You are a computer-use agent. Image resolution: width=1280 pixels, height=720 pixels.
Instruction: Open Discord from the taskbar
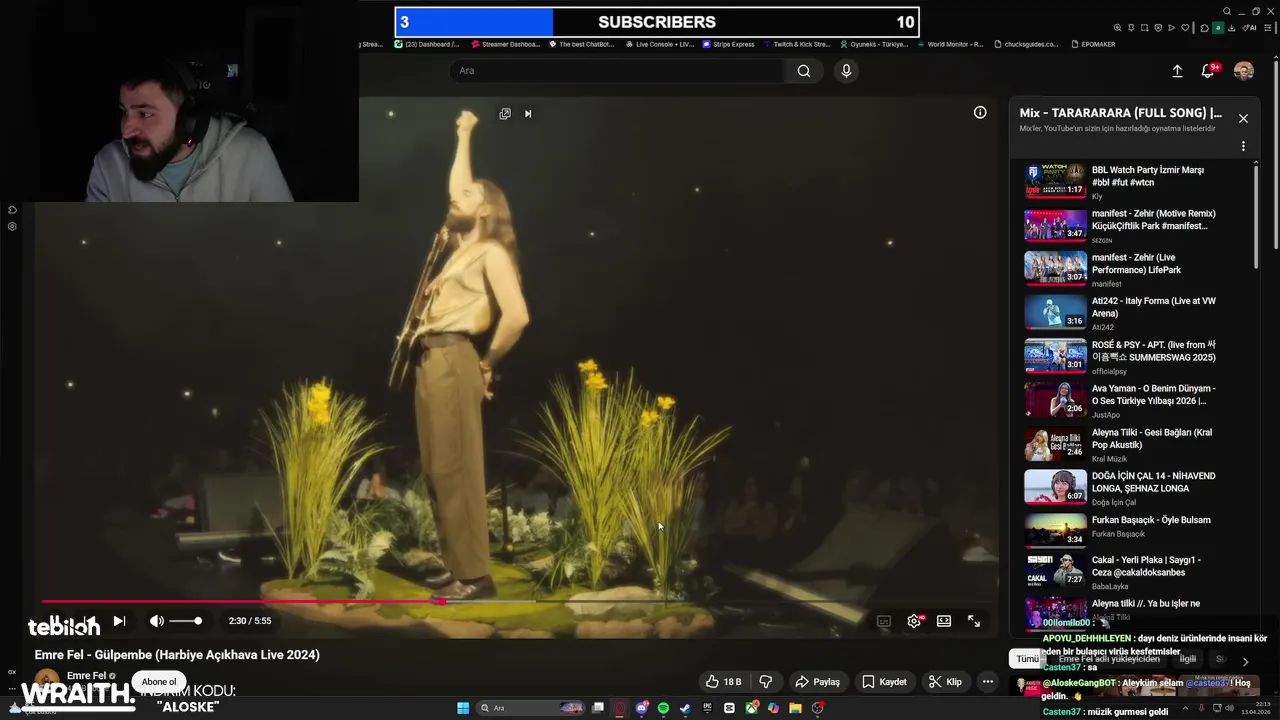click(x=642, y=708)
